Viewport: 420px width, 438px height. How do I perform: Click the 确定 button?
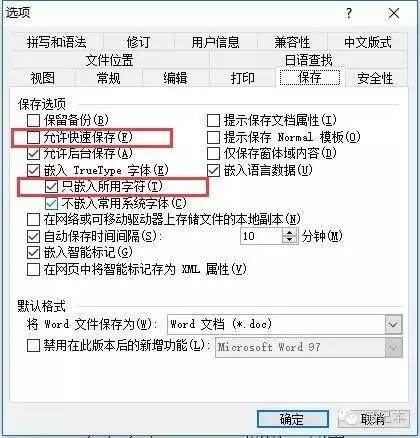coord(293,419)
